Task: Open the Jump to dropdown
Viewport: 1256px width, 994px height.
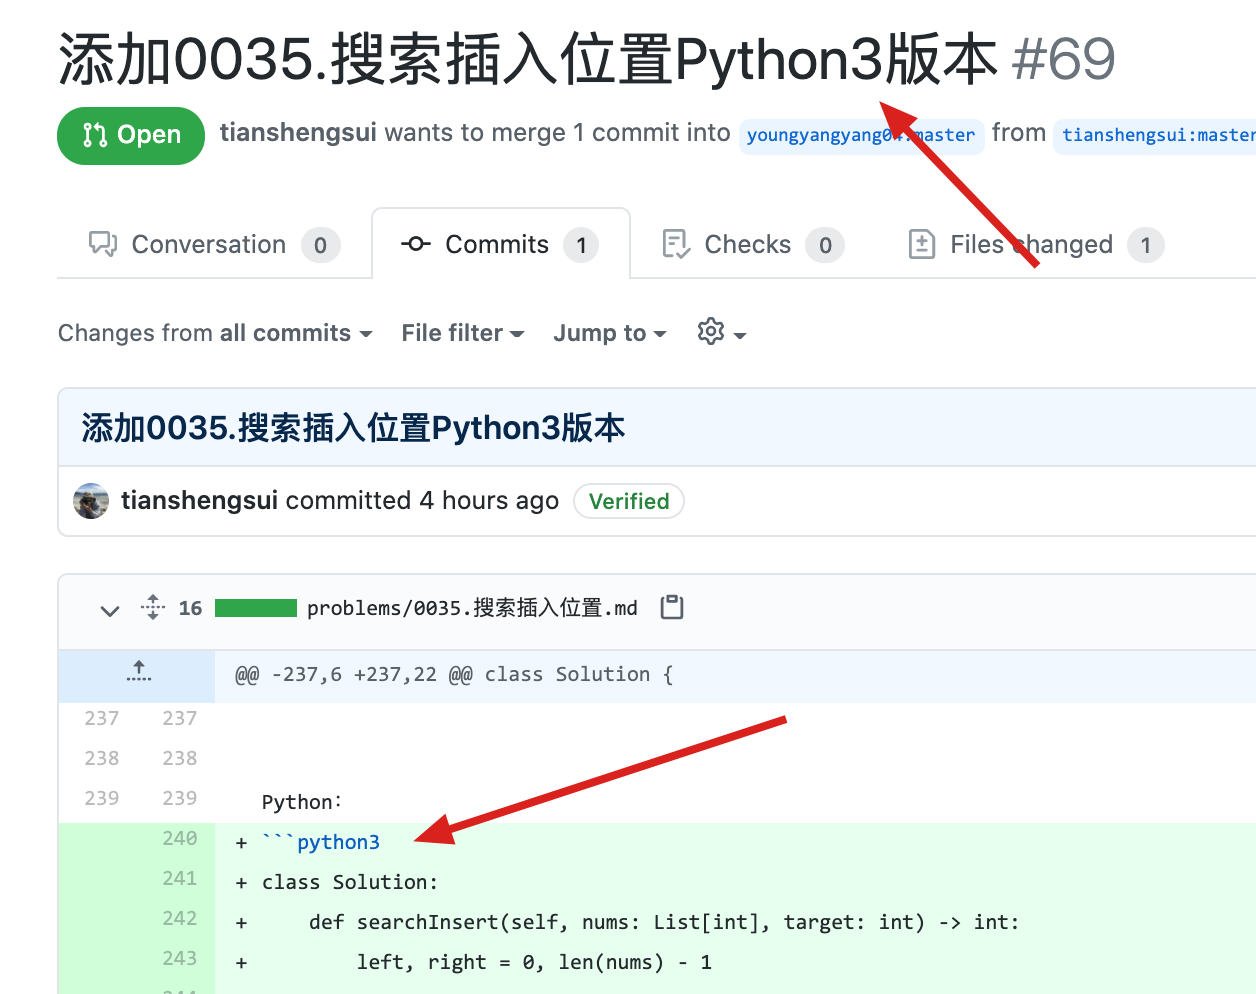Action: coord(610,333)
